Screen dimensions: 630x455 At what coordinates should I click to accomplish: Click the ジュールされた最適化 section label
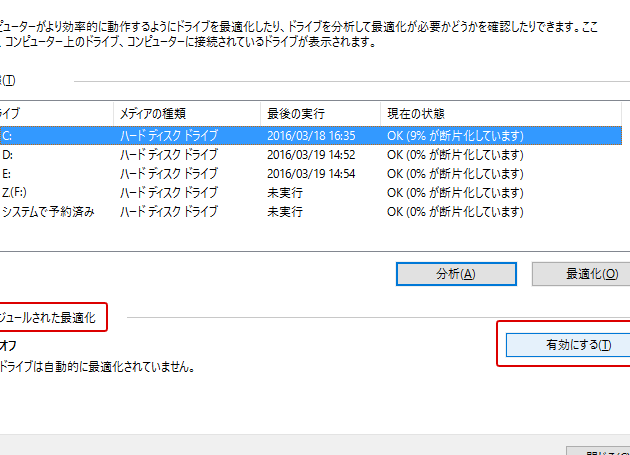coord(50,318)
